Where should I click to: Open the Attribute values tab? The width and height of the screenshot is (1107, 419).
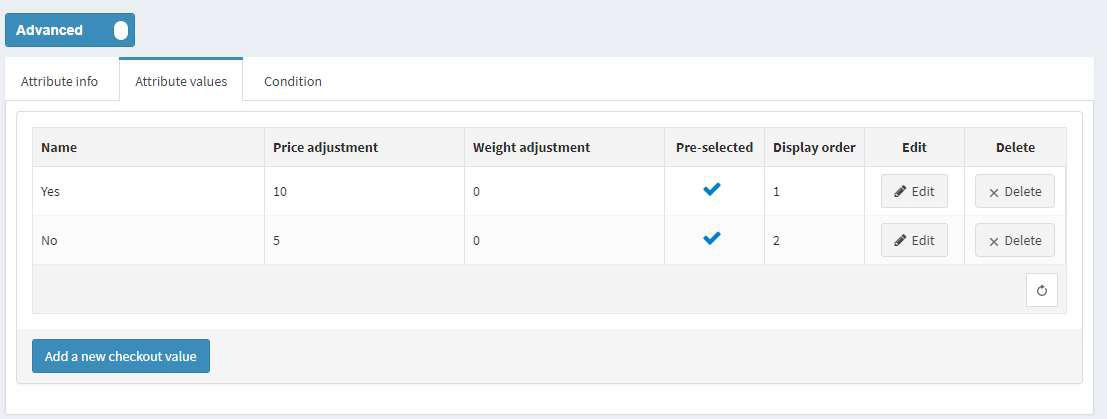[181, 81]
